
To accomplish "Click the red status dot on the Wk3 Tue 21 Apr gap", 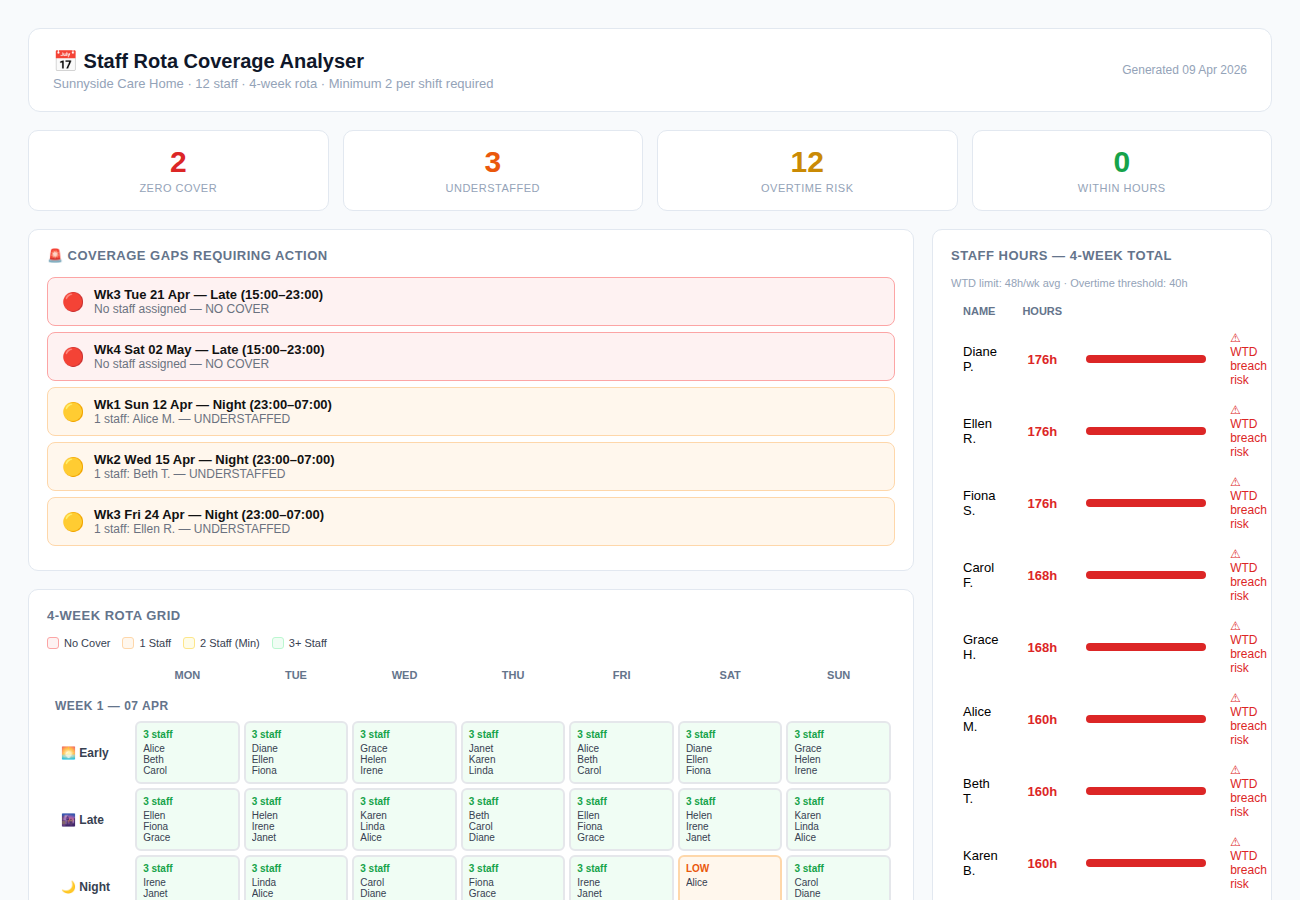I will [x=73, y=301].
